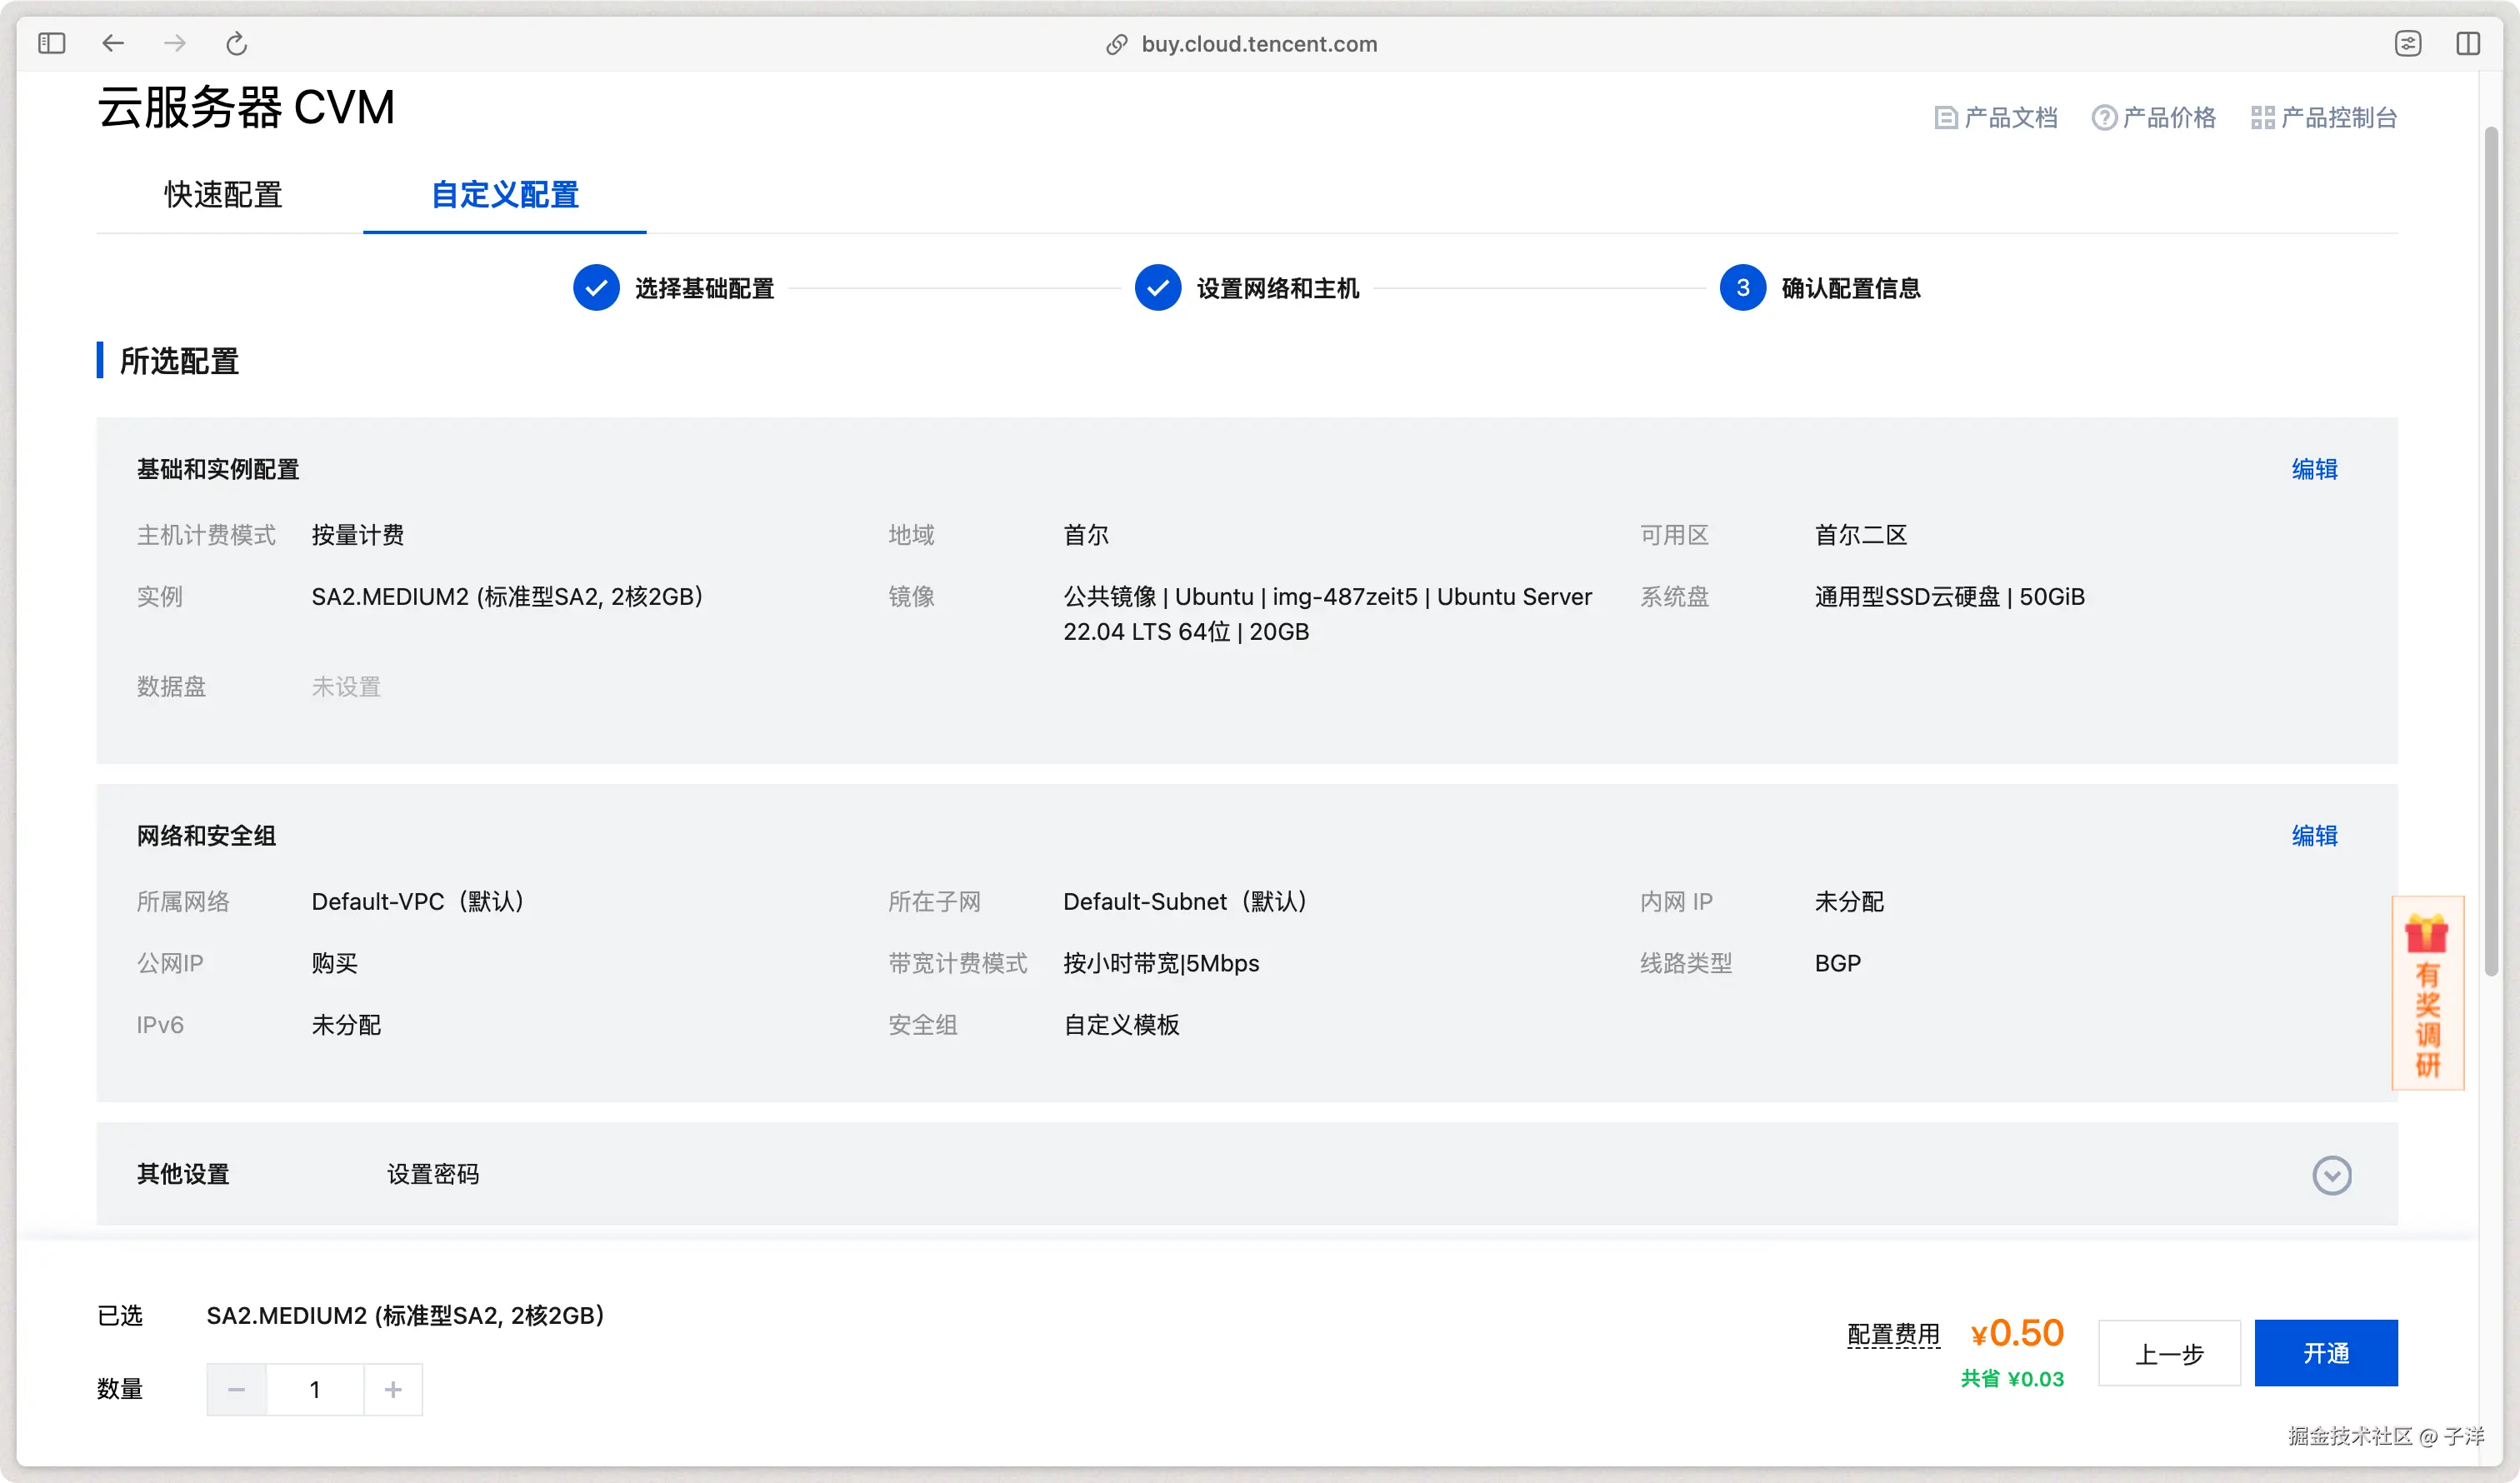2520x1483 pixels.
Task: Decrease quantity with minus button
Action: click(x=237, y=1389)
